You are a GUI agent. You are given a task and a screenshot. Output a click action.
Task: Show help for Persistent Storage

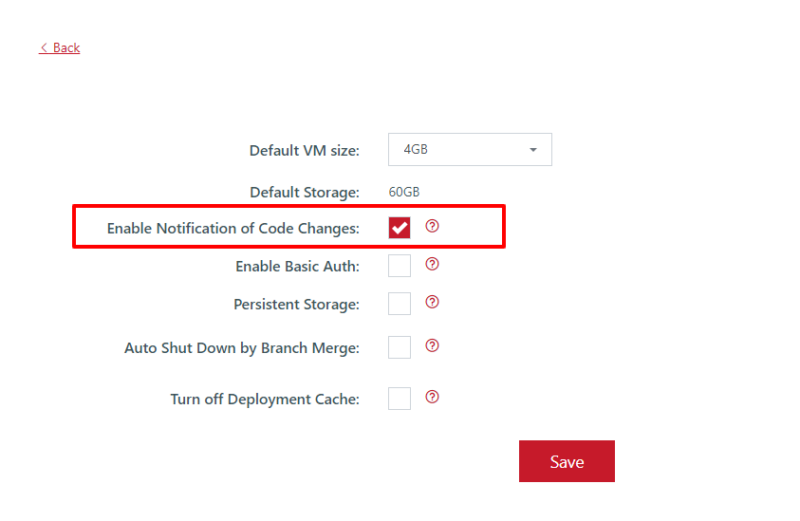point(432,302)
